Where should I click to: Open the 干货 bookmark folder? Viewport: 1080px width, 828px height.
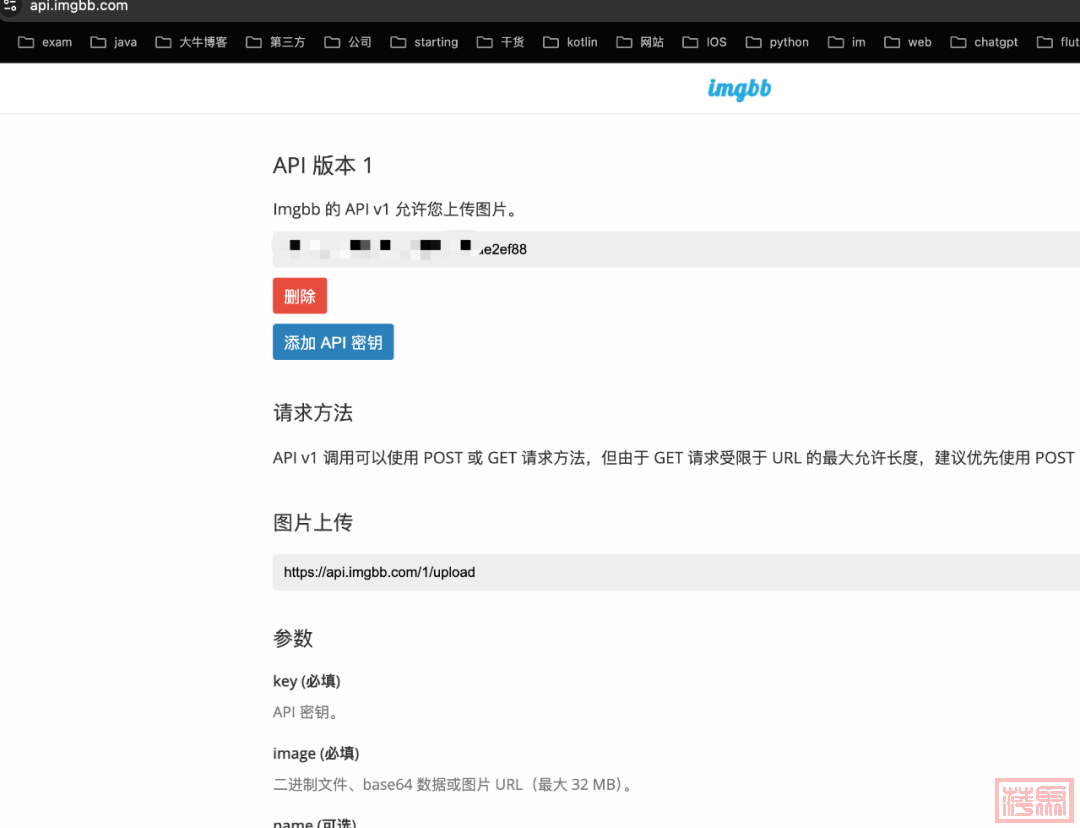point(500,42)
